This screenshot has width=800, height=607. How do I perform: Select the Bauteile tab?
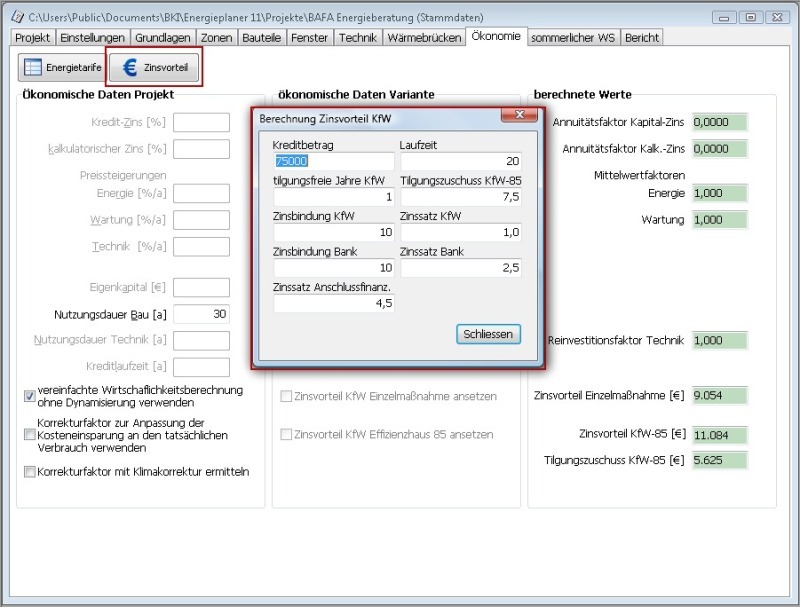(261, 38)
